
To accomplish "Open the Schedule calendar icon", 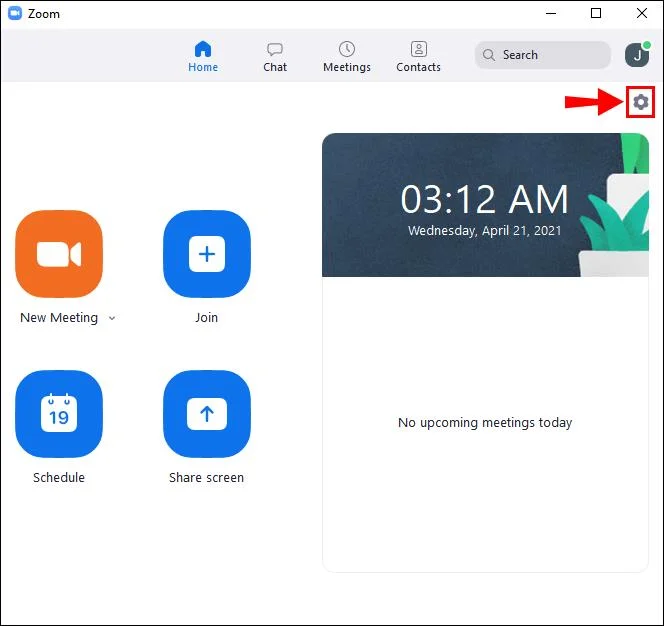I will tap(59, 414).
